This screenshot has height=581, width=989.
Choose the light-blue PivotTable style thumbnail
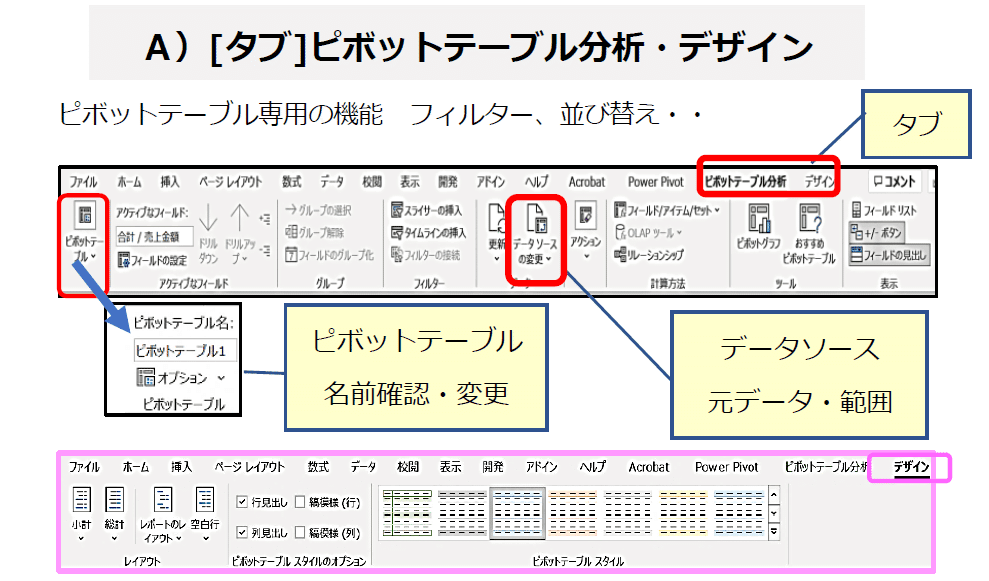739,513
